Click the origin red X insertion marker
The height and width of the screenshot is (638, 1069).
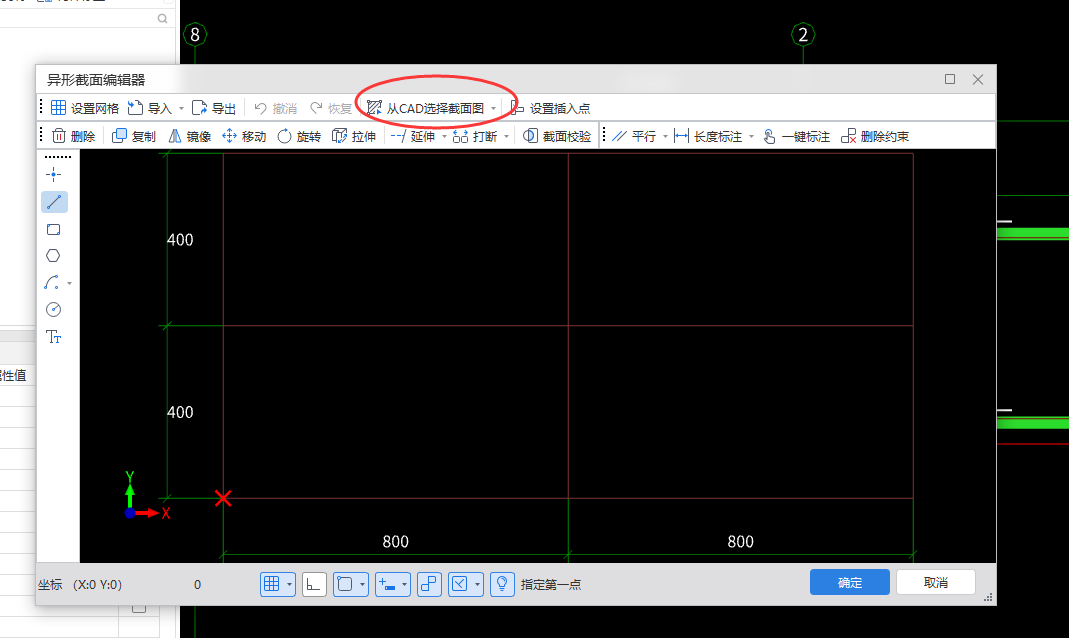[x=223, y=498]
